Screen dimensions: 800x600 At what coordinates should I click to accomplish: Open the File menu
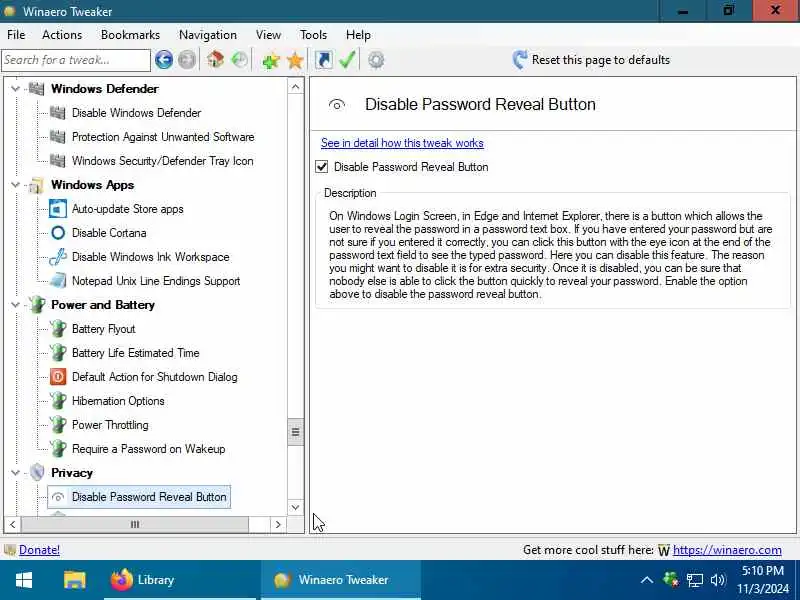(x=16, y=35)
